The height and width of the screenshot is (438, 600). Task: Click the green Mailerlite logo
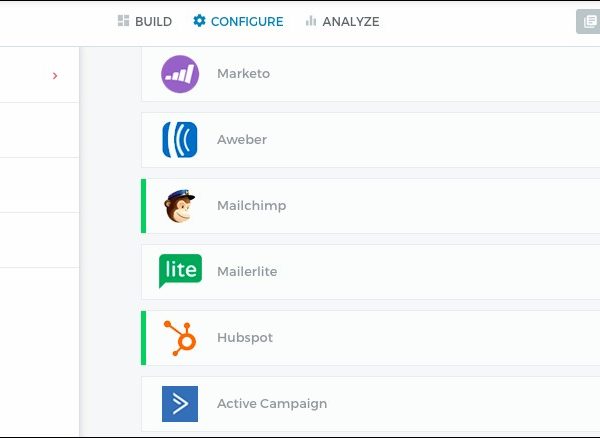pos(180,271)
